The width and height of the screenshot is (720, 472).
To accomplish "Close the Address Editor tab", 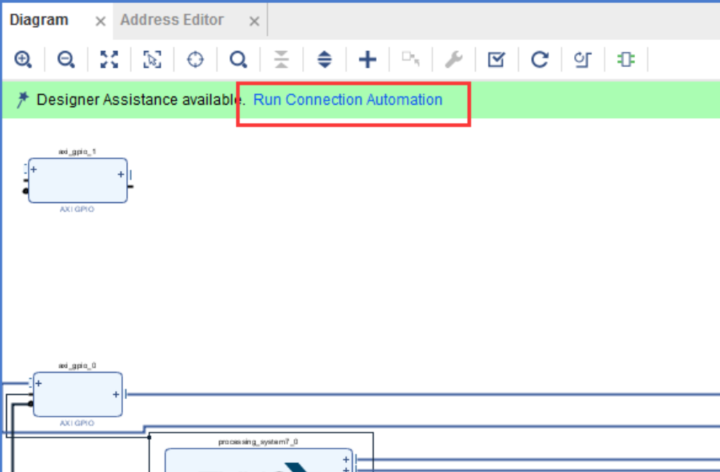I will pyautogui.click(x=254, y=21).
